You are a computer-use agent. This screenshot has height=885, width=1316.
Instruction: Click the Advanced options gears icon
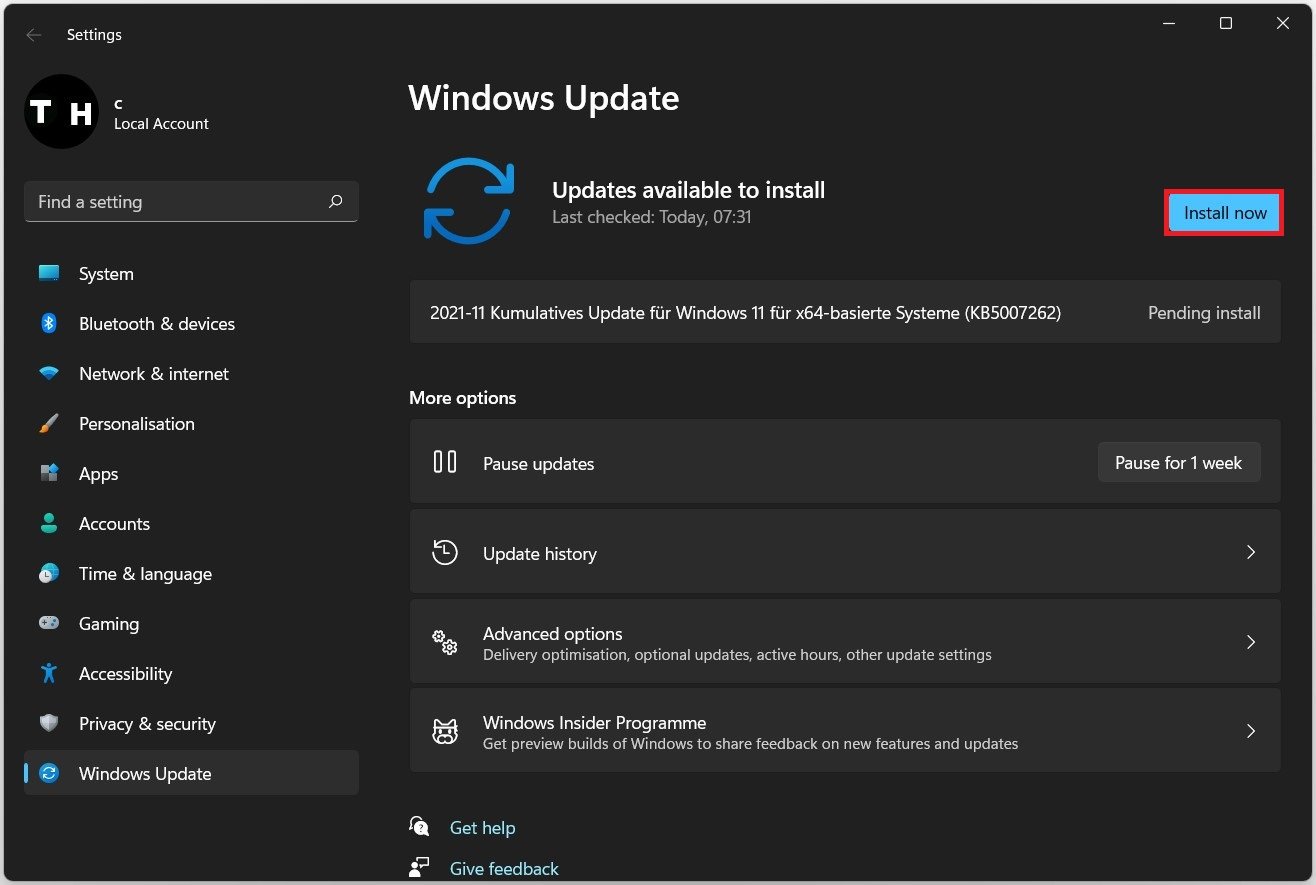(445, 642)
